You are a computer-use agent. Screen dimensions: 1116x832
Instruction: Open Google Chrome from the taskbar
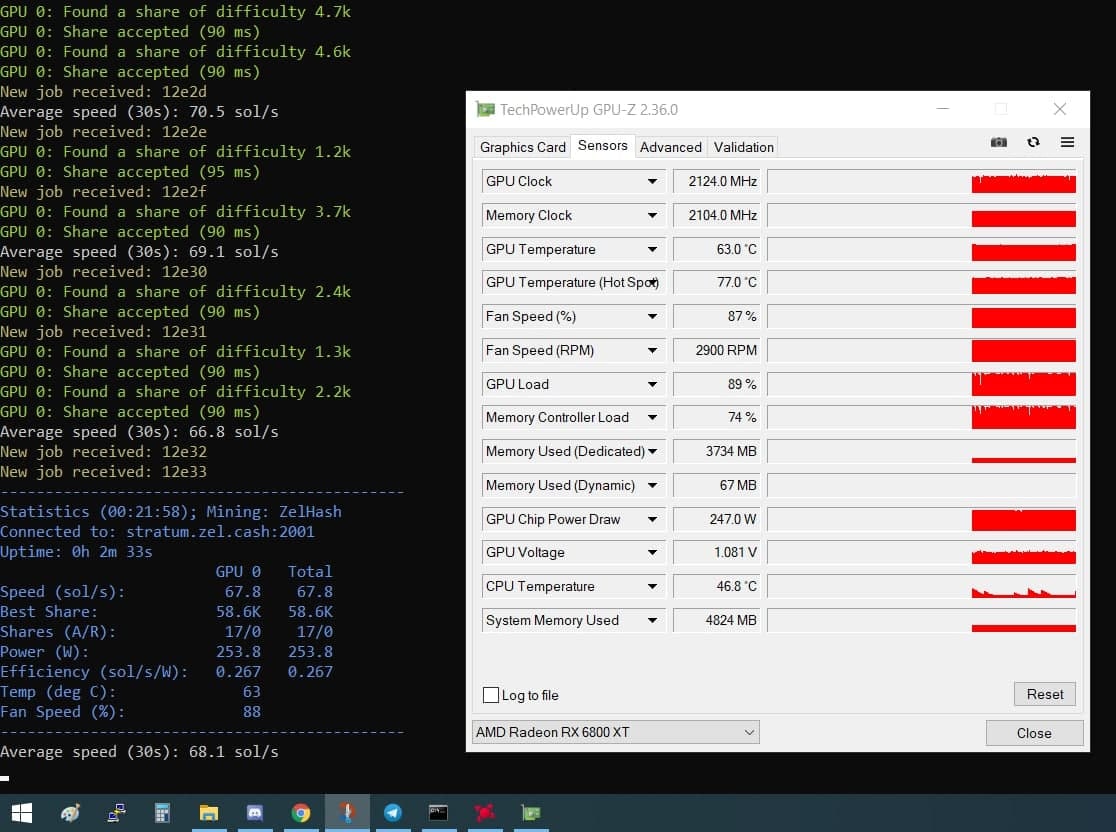pos(301,813)
